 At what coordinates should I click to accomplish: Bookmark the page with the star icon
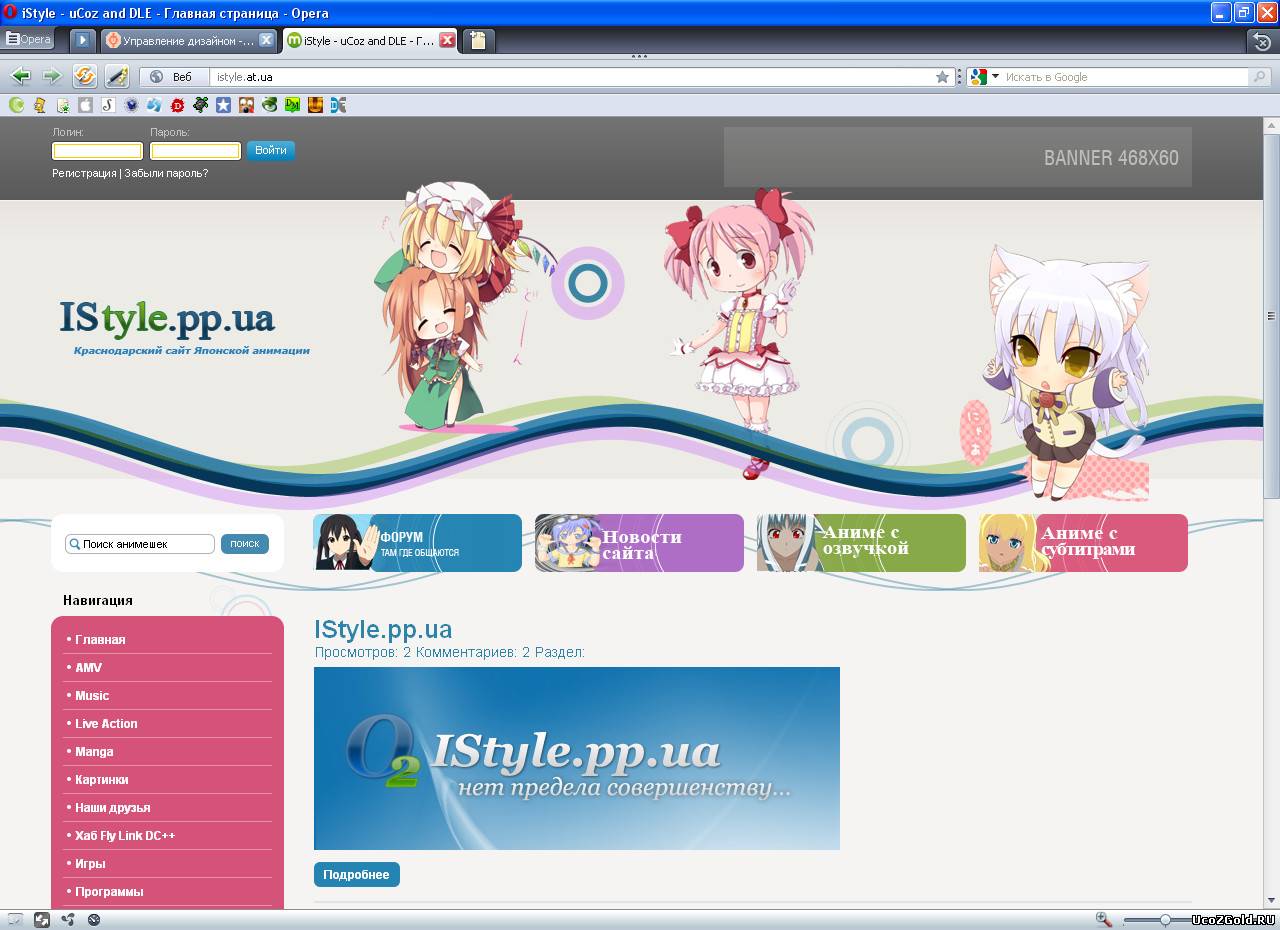click(942, 77)
